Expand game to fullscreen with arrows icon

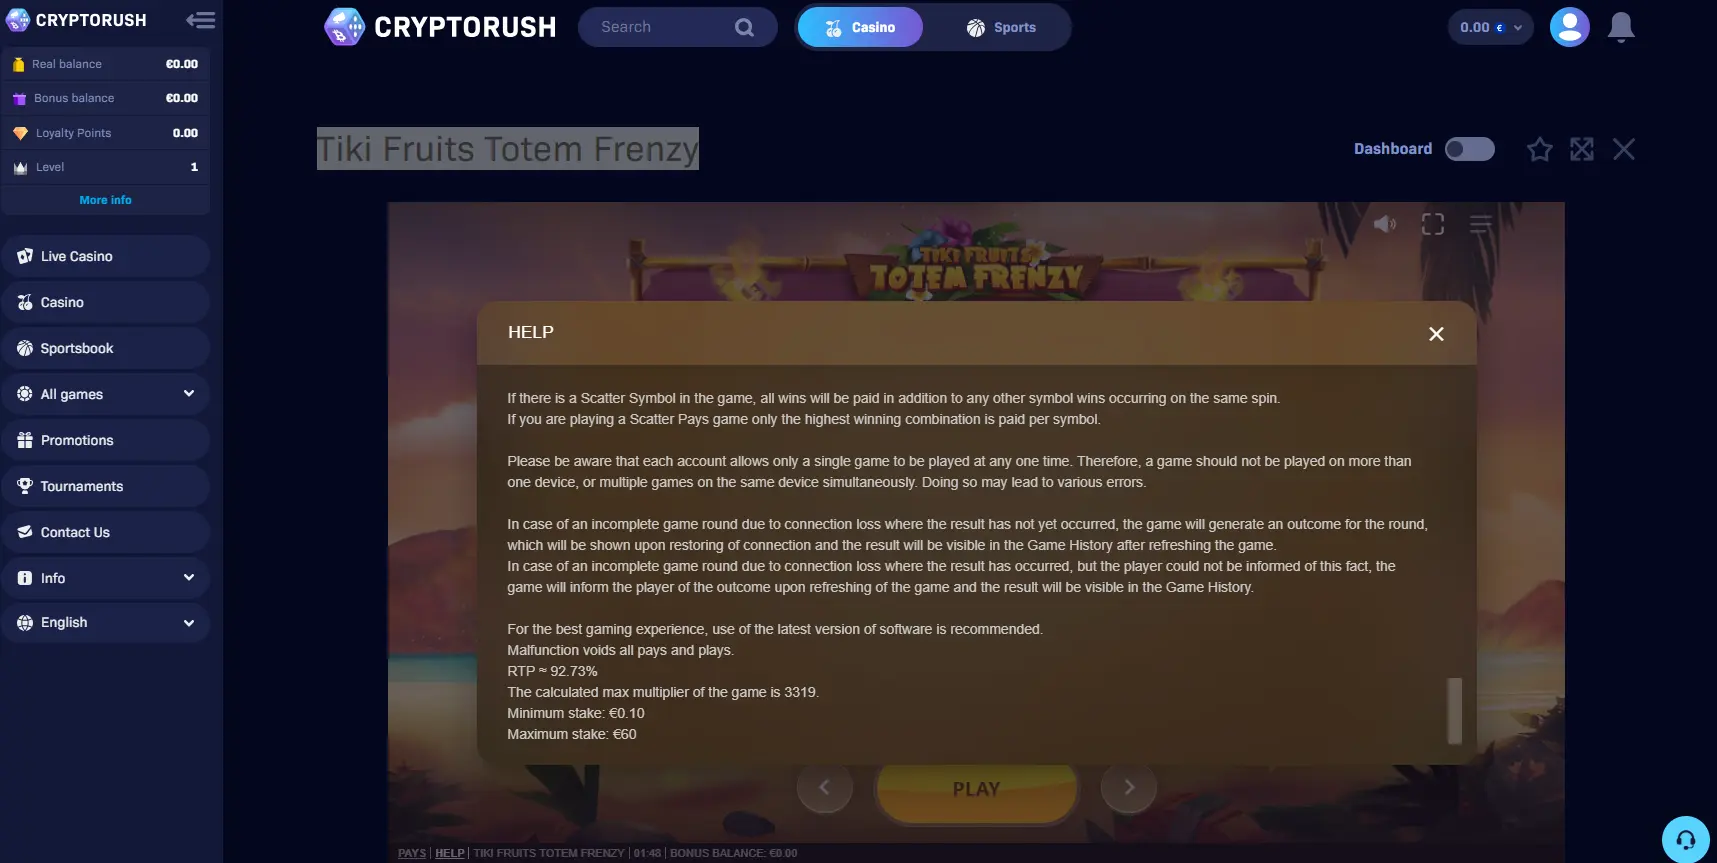point(1582,149)
